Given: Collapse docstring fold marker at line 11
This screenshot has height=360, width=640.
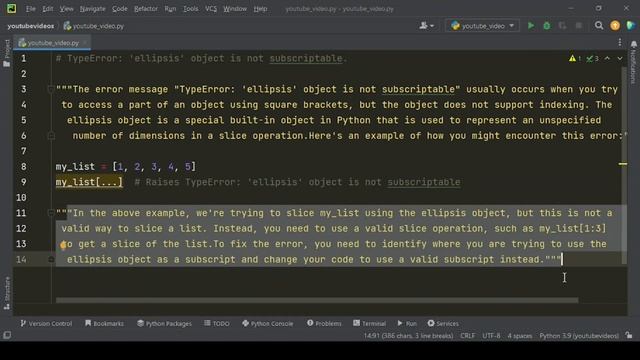Looking at the screenshot, I should [51, 213].
